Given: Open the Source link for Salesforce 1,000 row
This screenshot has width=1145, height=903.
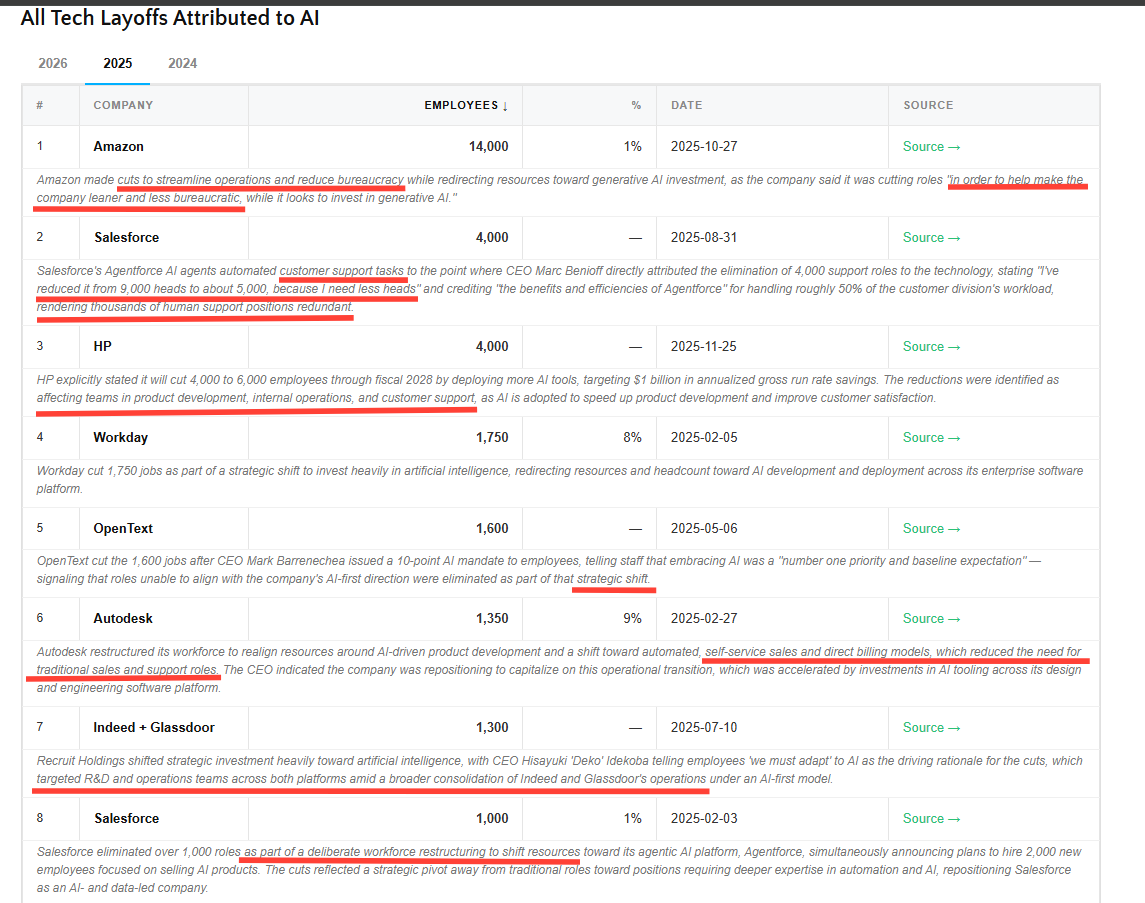Looking at the screenshot, I should pyautogui.click(x=931, y=819).
